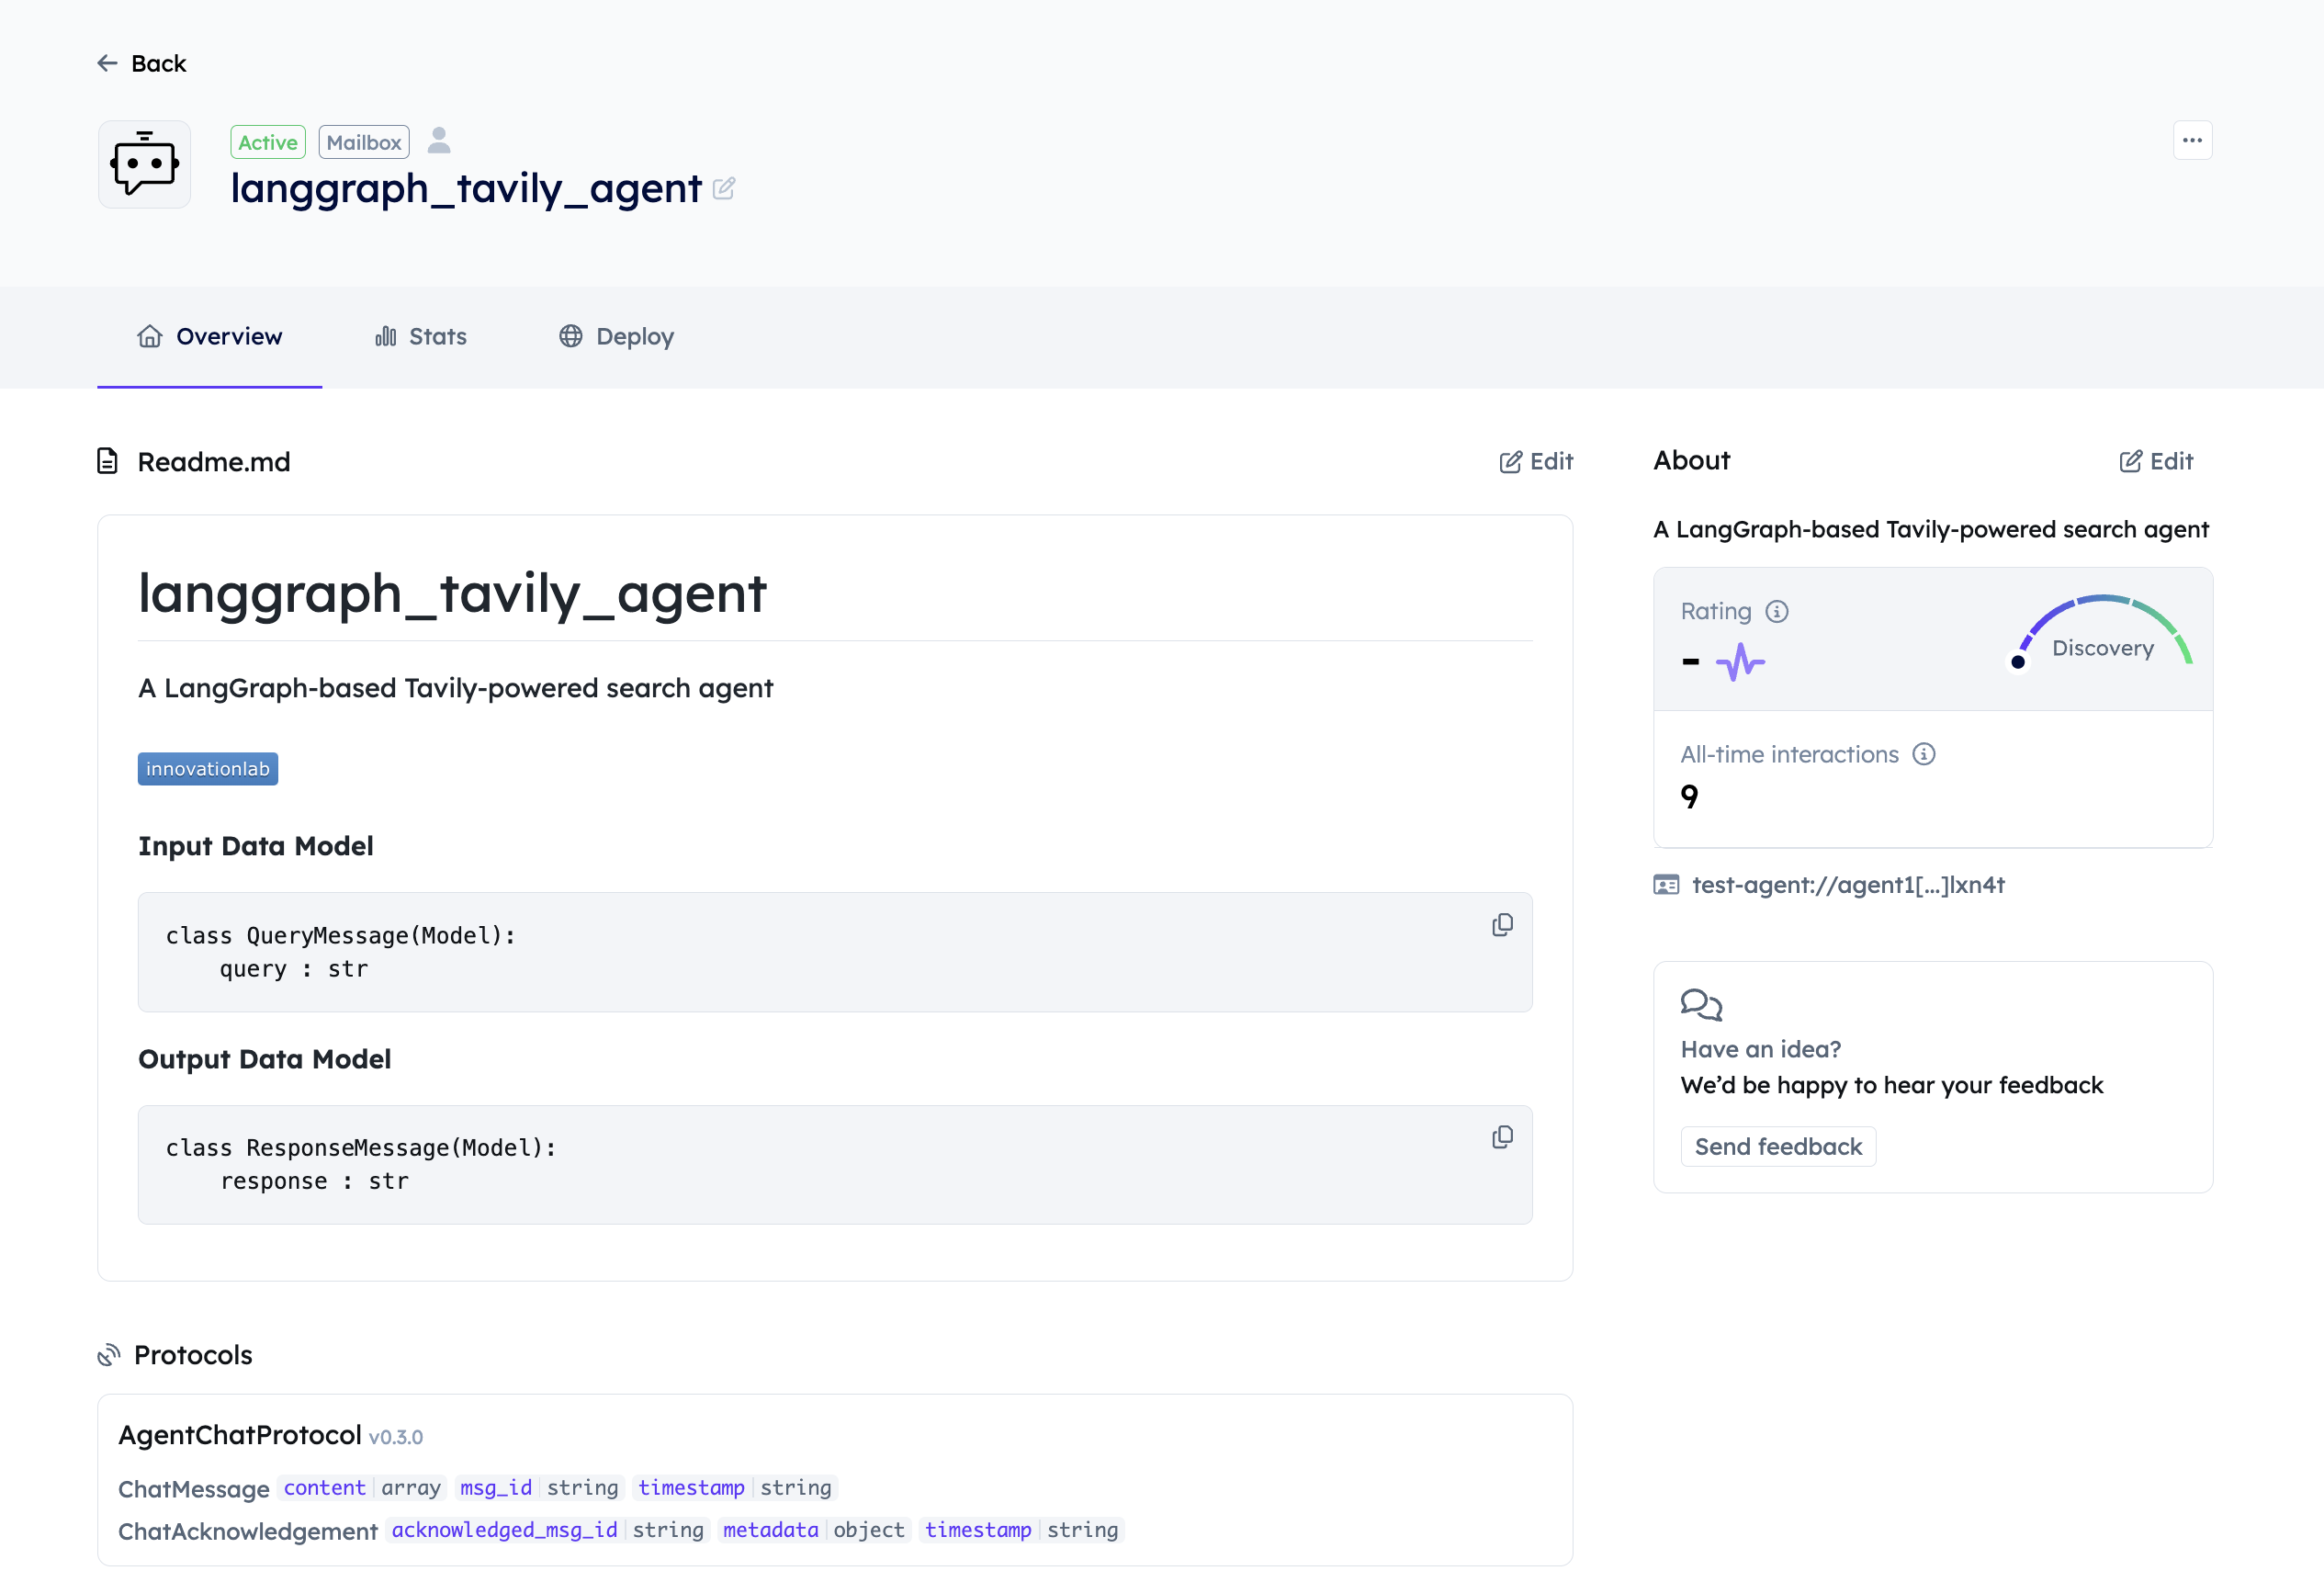Switch to the Deploy tab

click(x=616, y=336)
